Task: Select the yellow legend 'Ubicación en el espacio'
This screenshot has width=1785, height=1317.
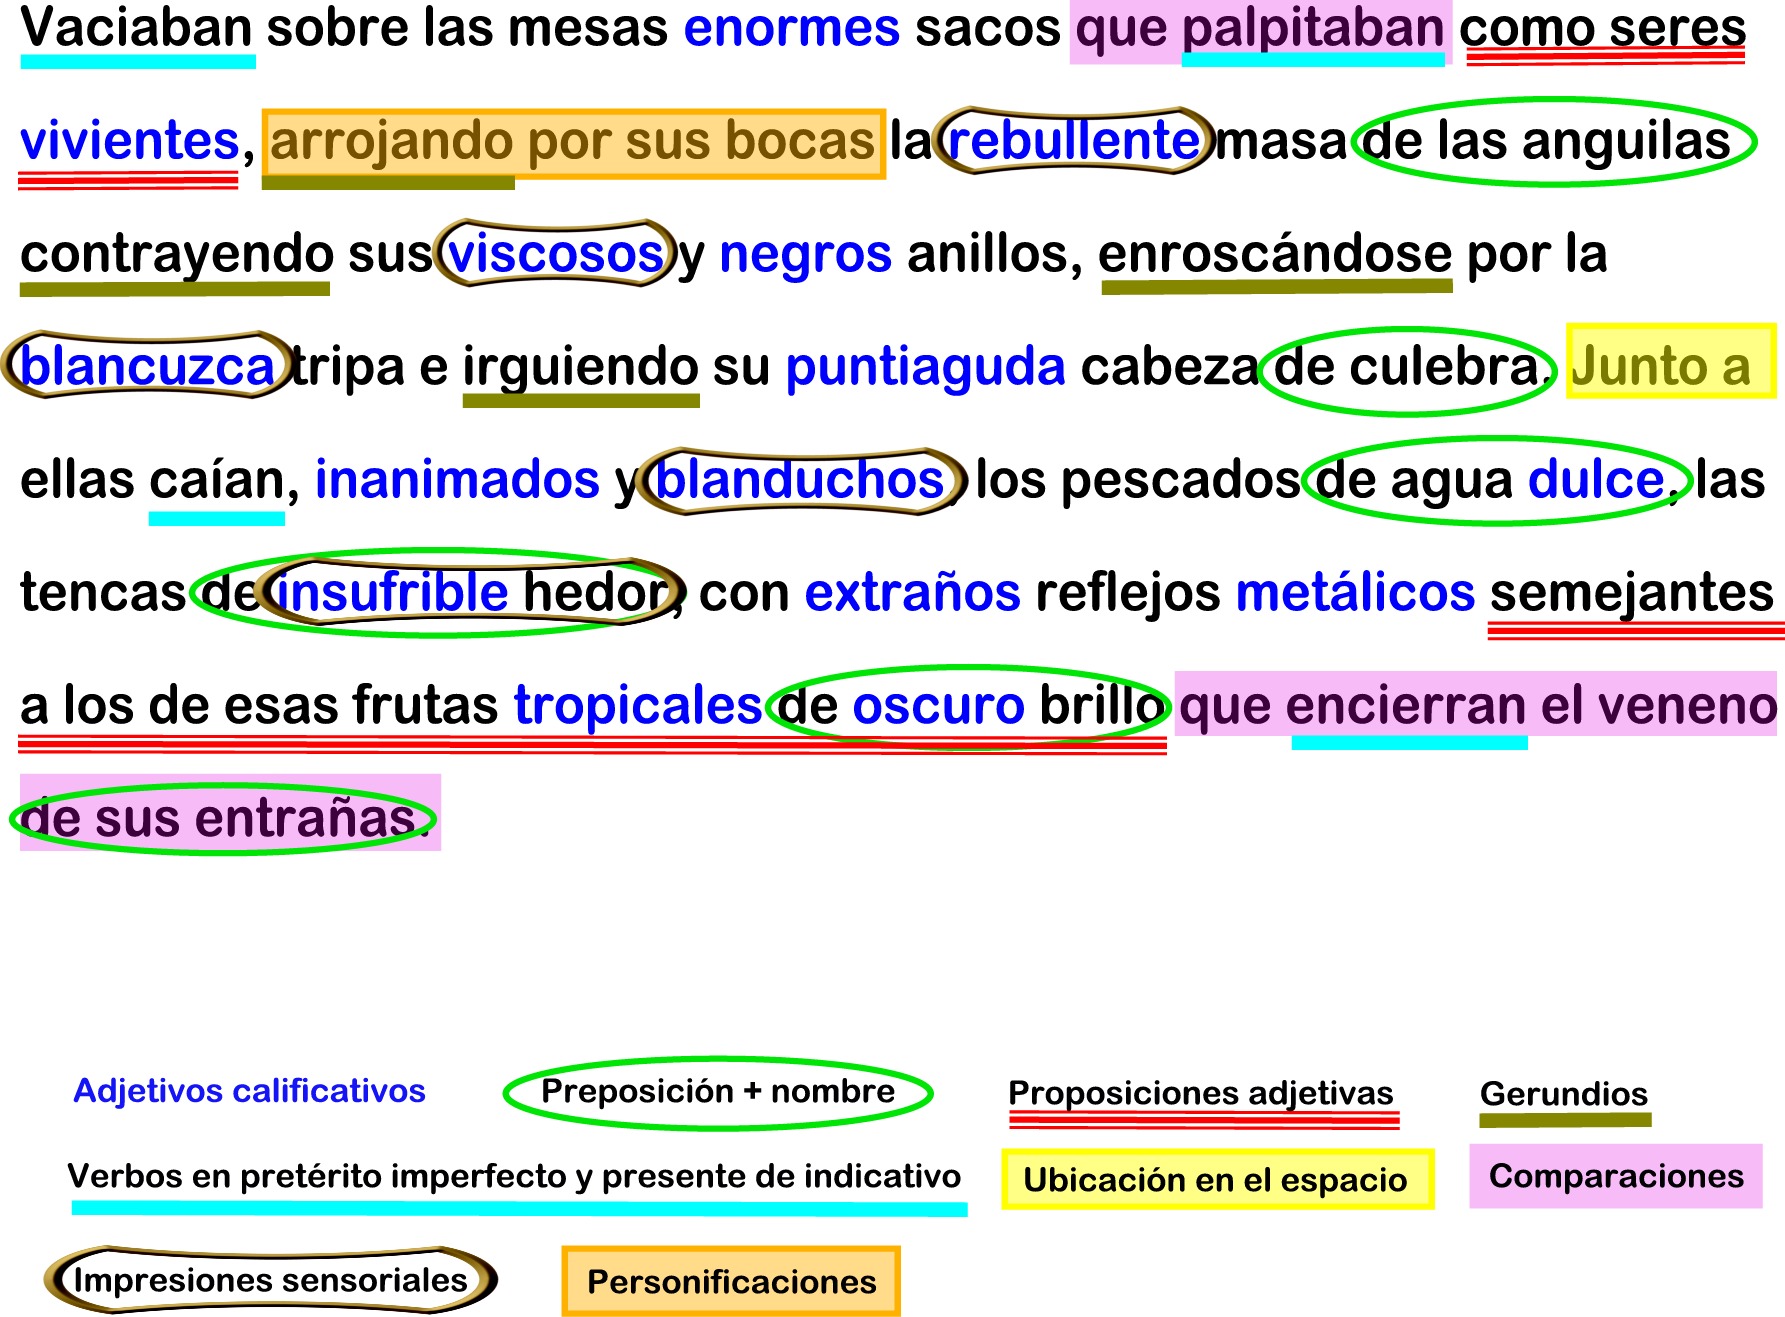Action: 1217,1179
